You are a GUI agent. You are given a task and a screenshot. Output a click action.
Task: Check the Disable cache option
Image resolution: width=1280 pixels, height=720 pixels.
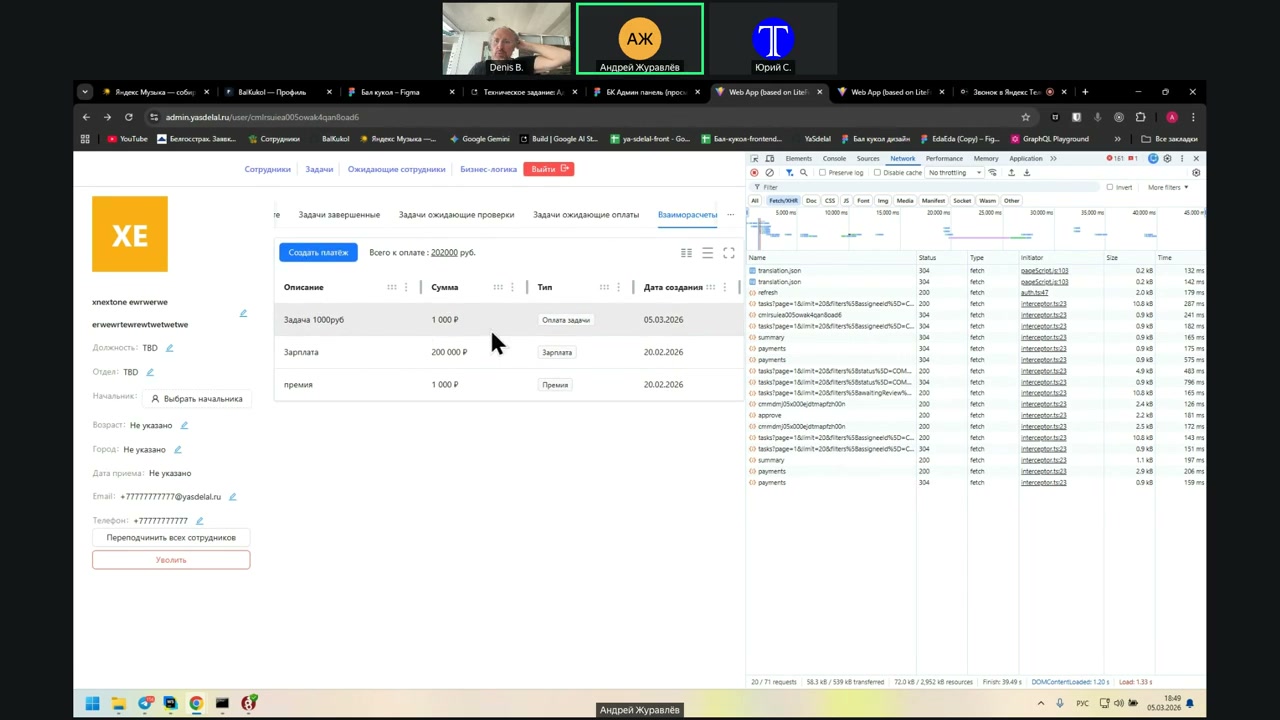coord(877,173)
